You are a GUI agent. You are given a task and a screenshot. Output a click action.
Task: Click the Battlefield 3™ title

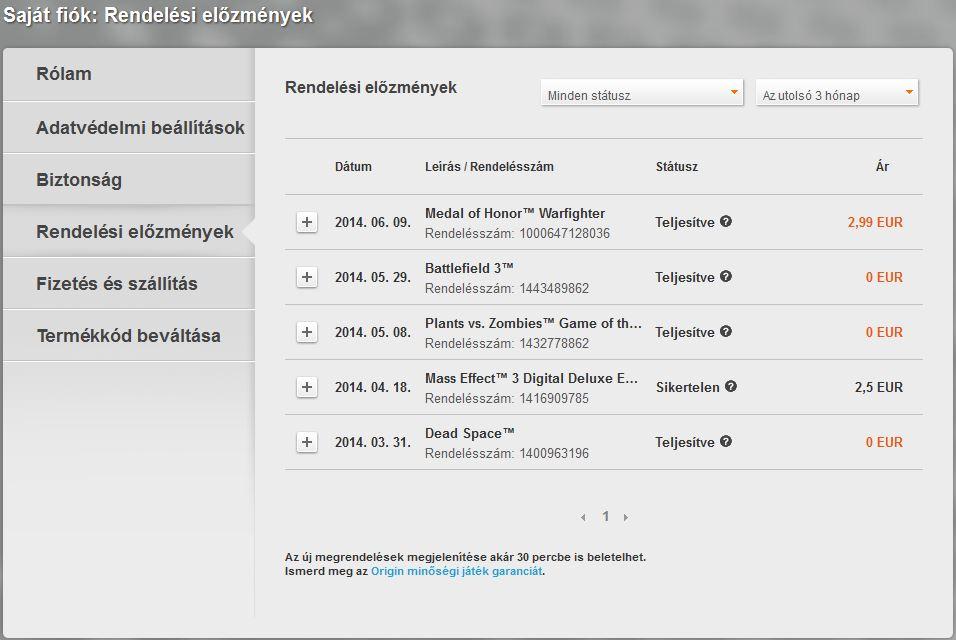[x=469, y=268]
